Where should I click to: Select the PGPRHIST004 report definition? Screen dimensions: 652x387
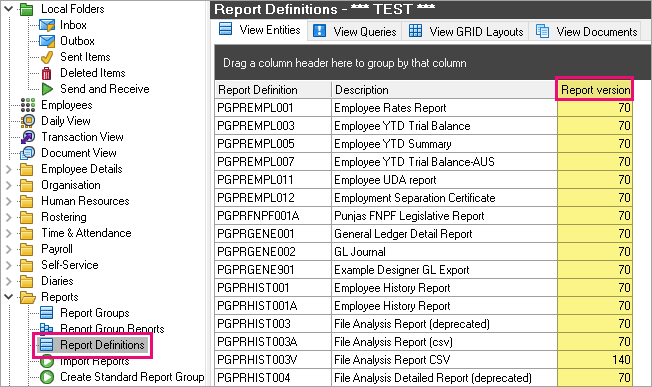click(x=273, y=378)
